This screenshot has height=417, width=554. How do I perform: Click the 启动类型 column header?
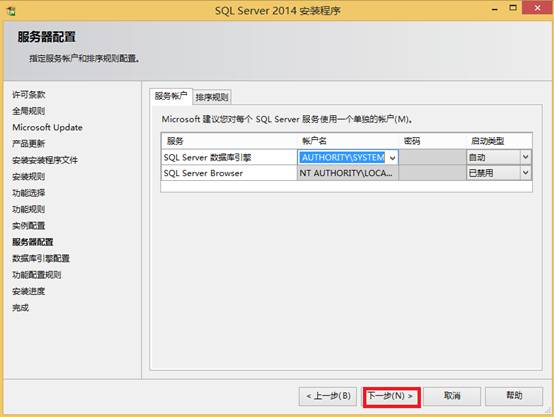[499, 141]
